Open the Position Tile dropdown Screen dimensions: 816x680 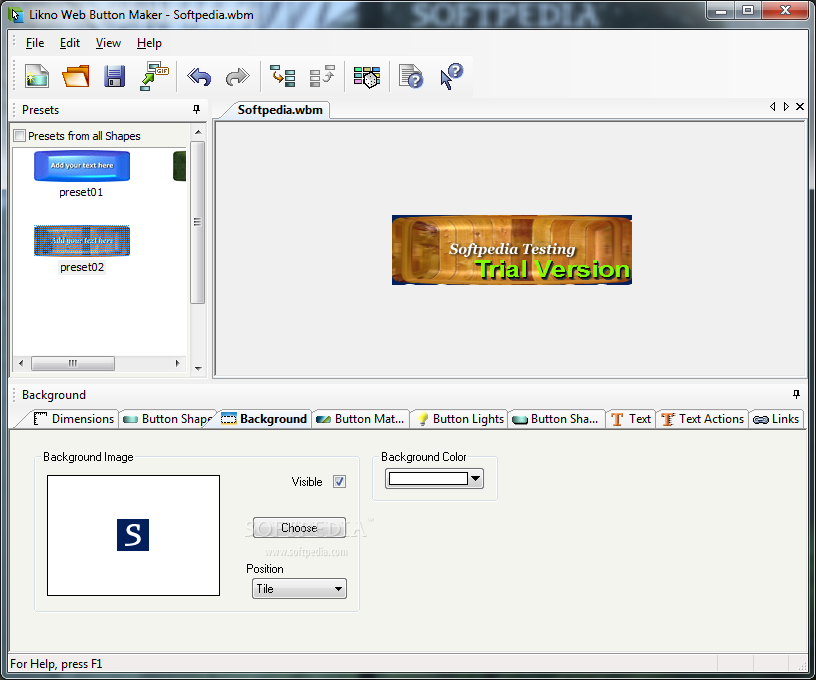299,589
